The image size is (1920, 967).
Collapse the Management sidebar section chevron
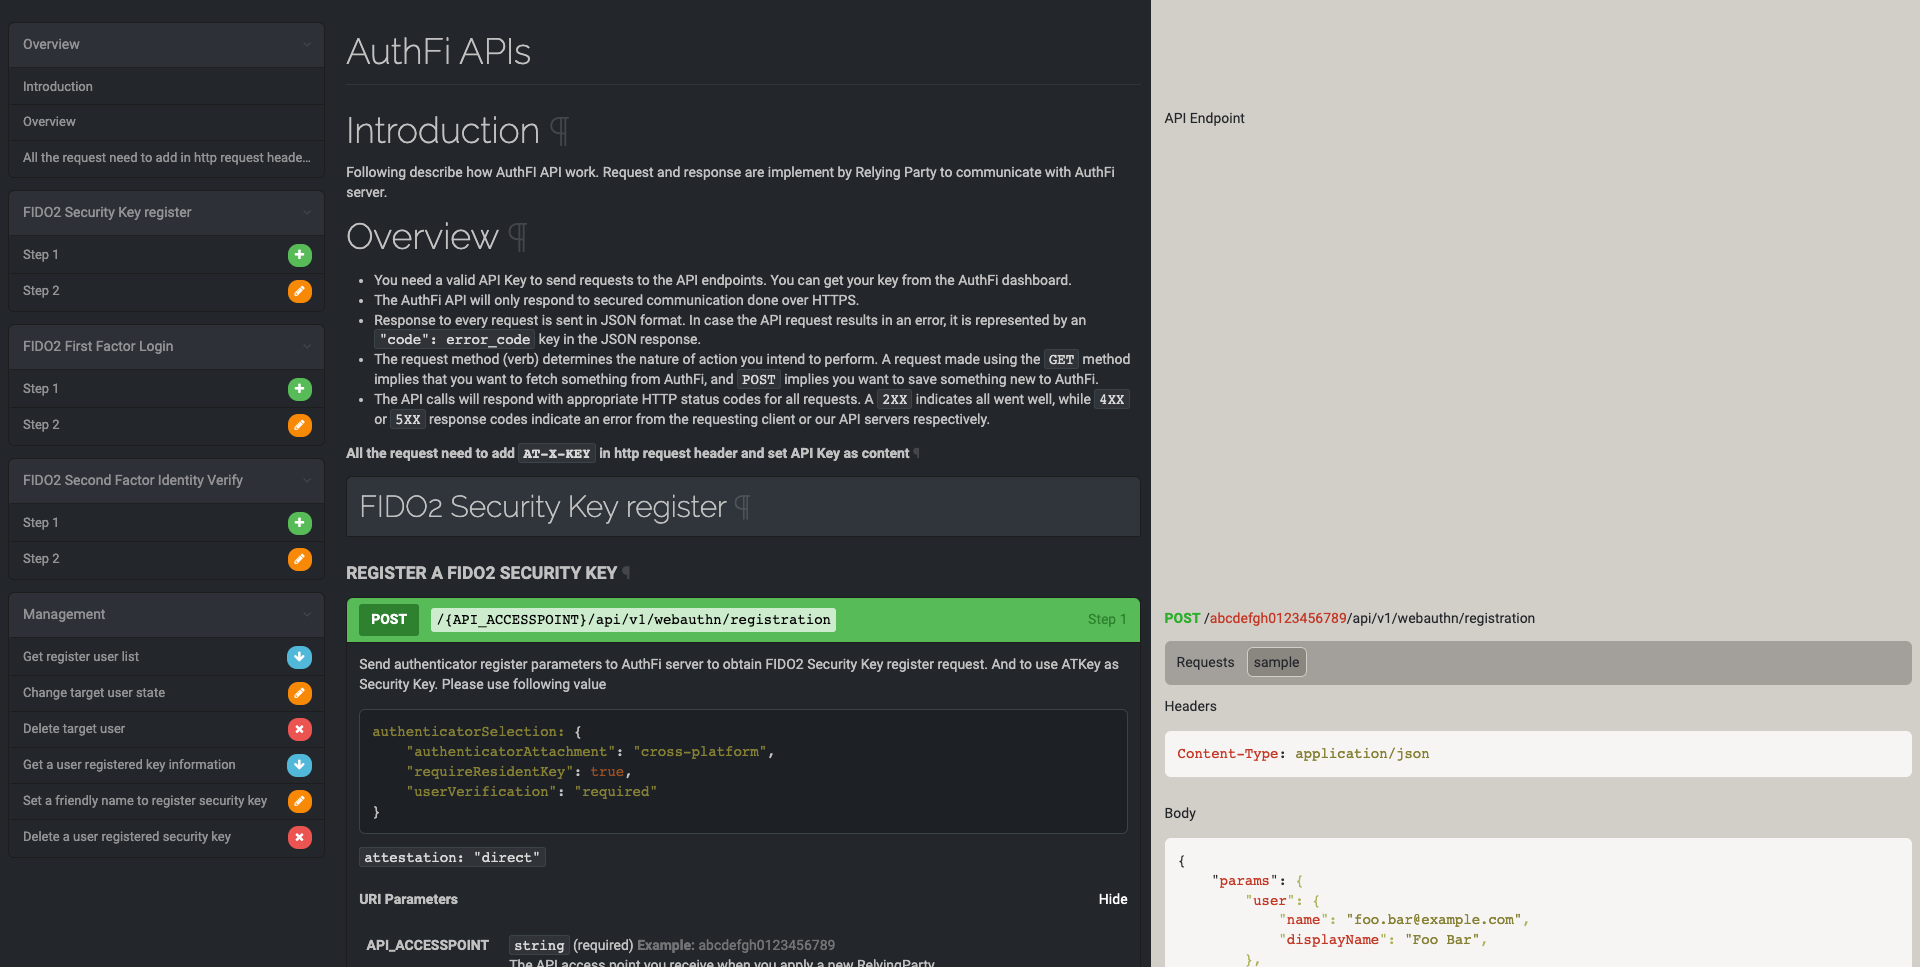point(307,615)
